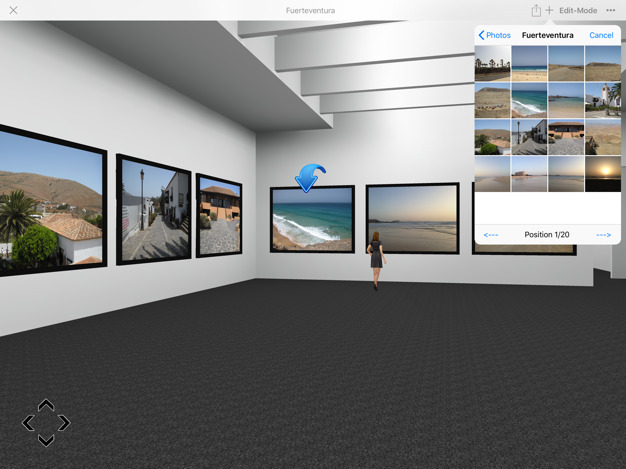The height and width of the screenshot is (469, 626).
Task: Go to previous position with left arrow
Action: click(x=491, y=235)
